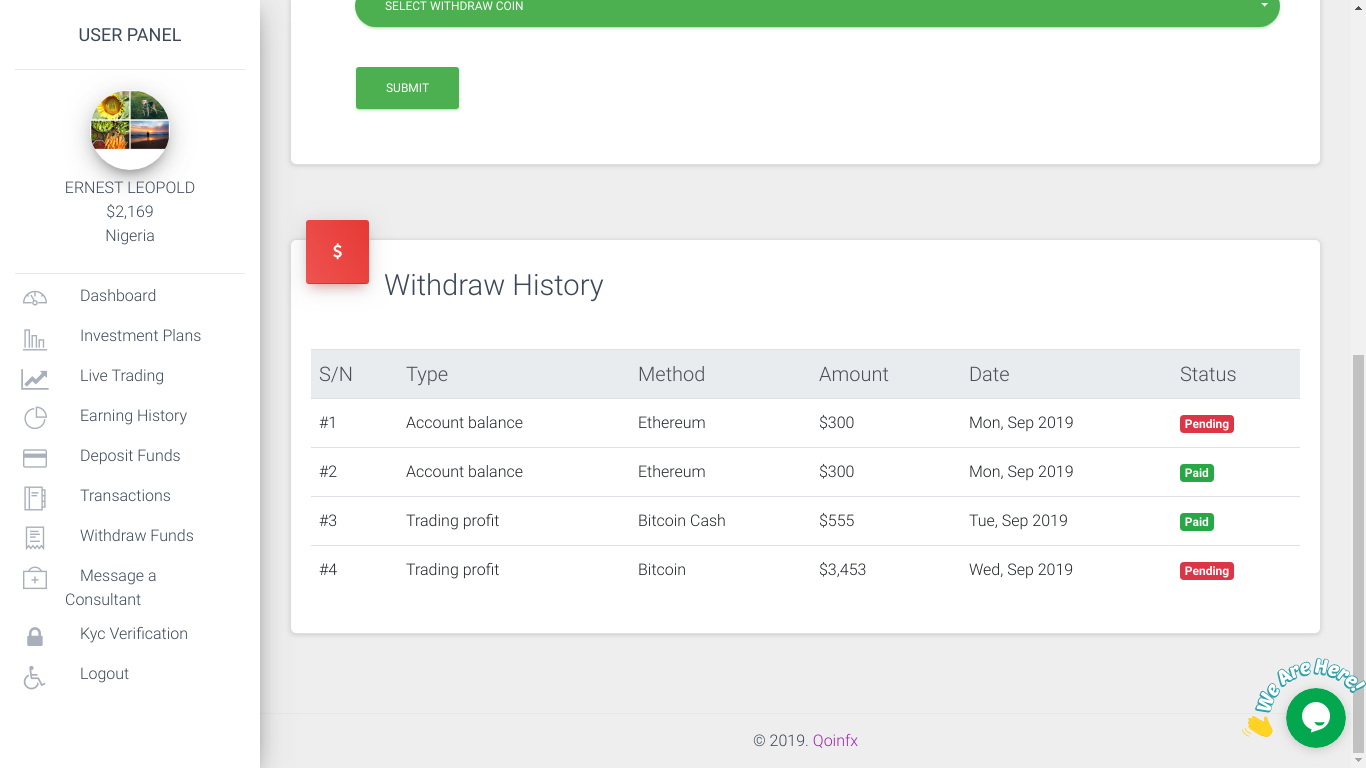Select the Earning History pie chart icon
Screen dimensions: 1366x768
tap(34, 417)
